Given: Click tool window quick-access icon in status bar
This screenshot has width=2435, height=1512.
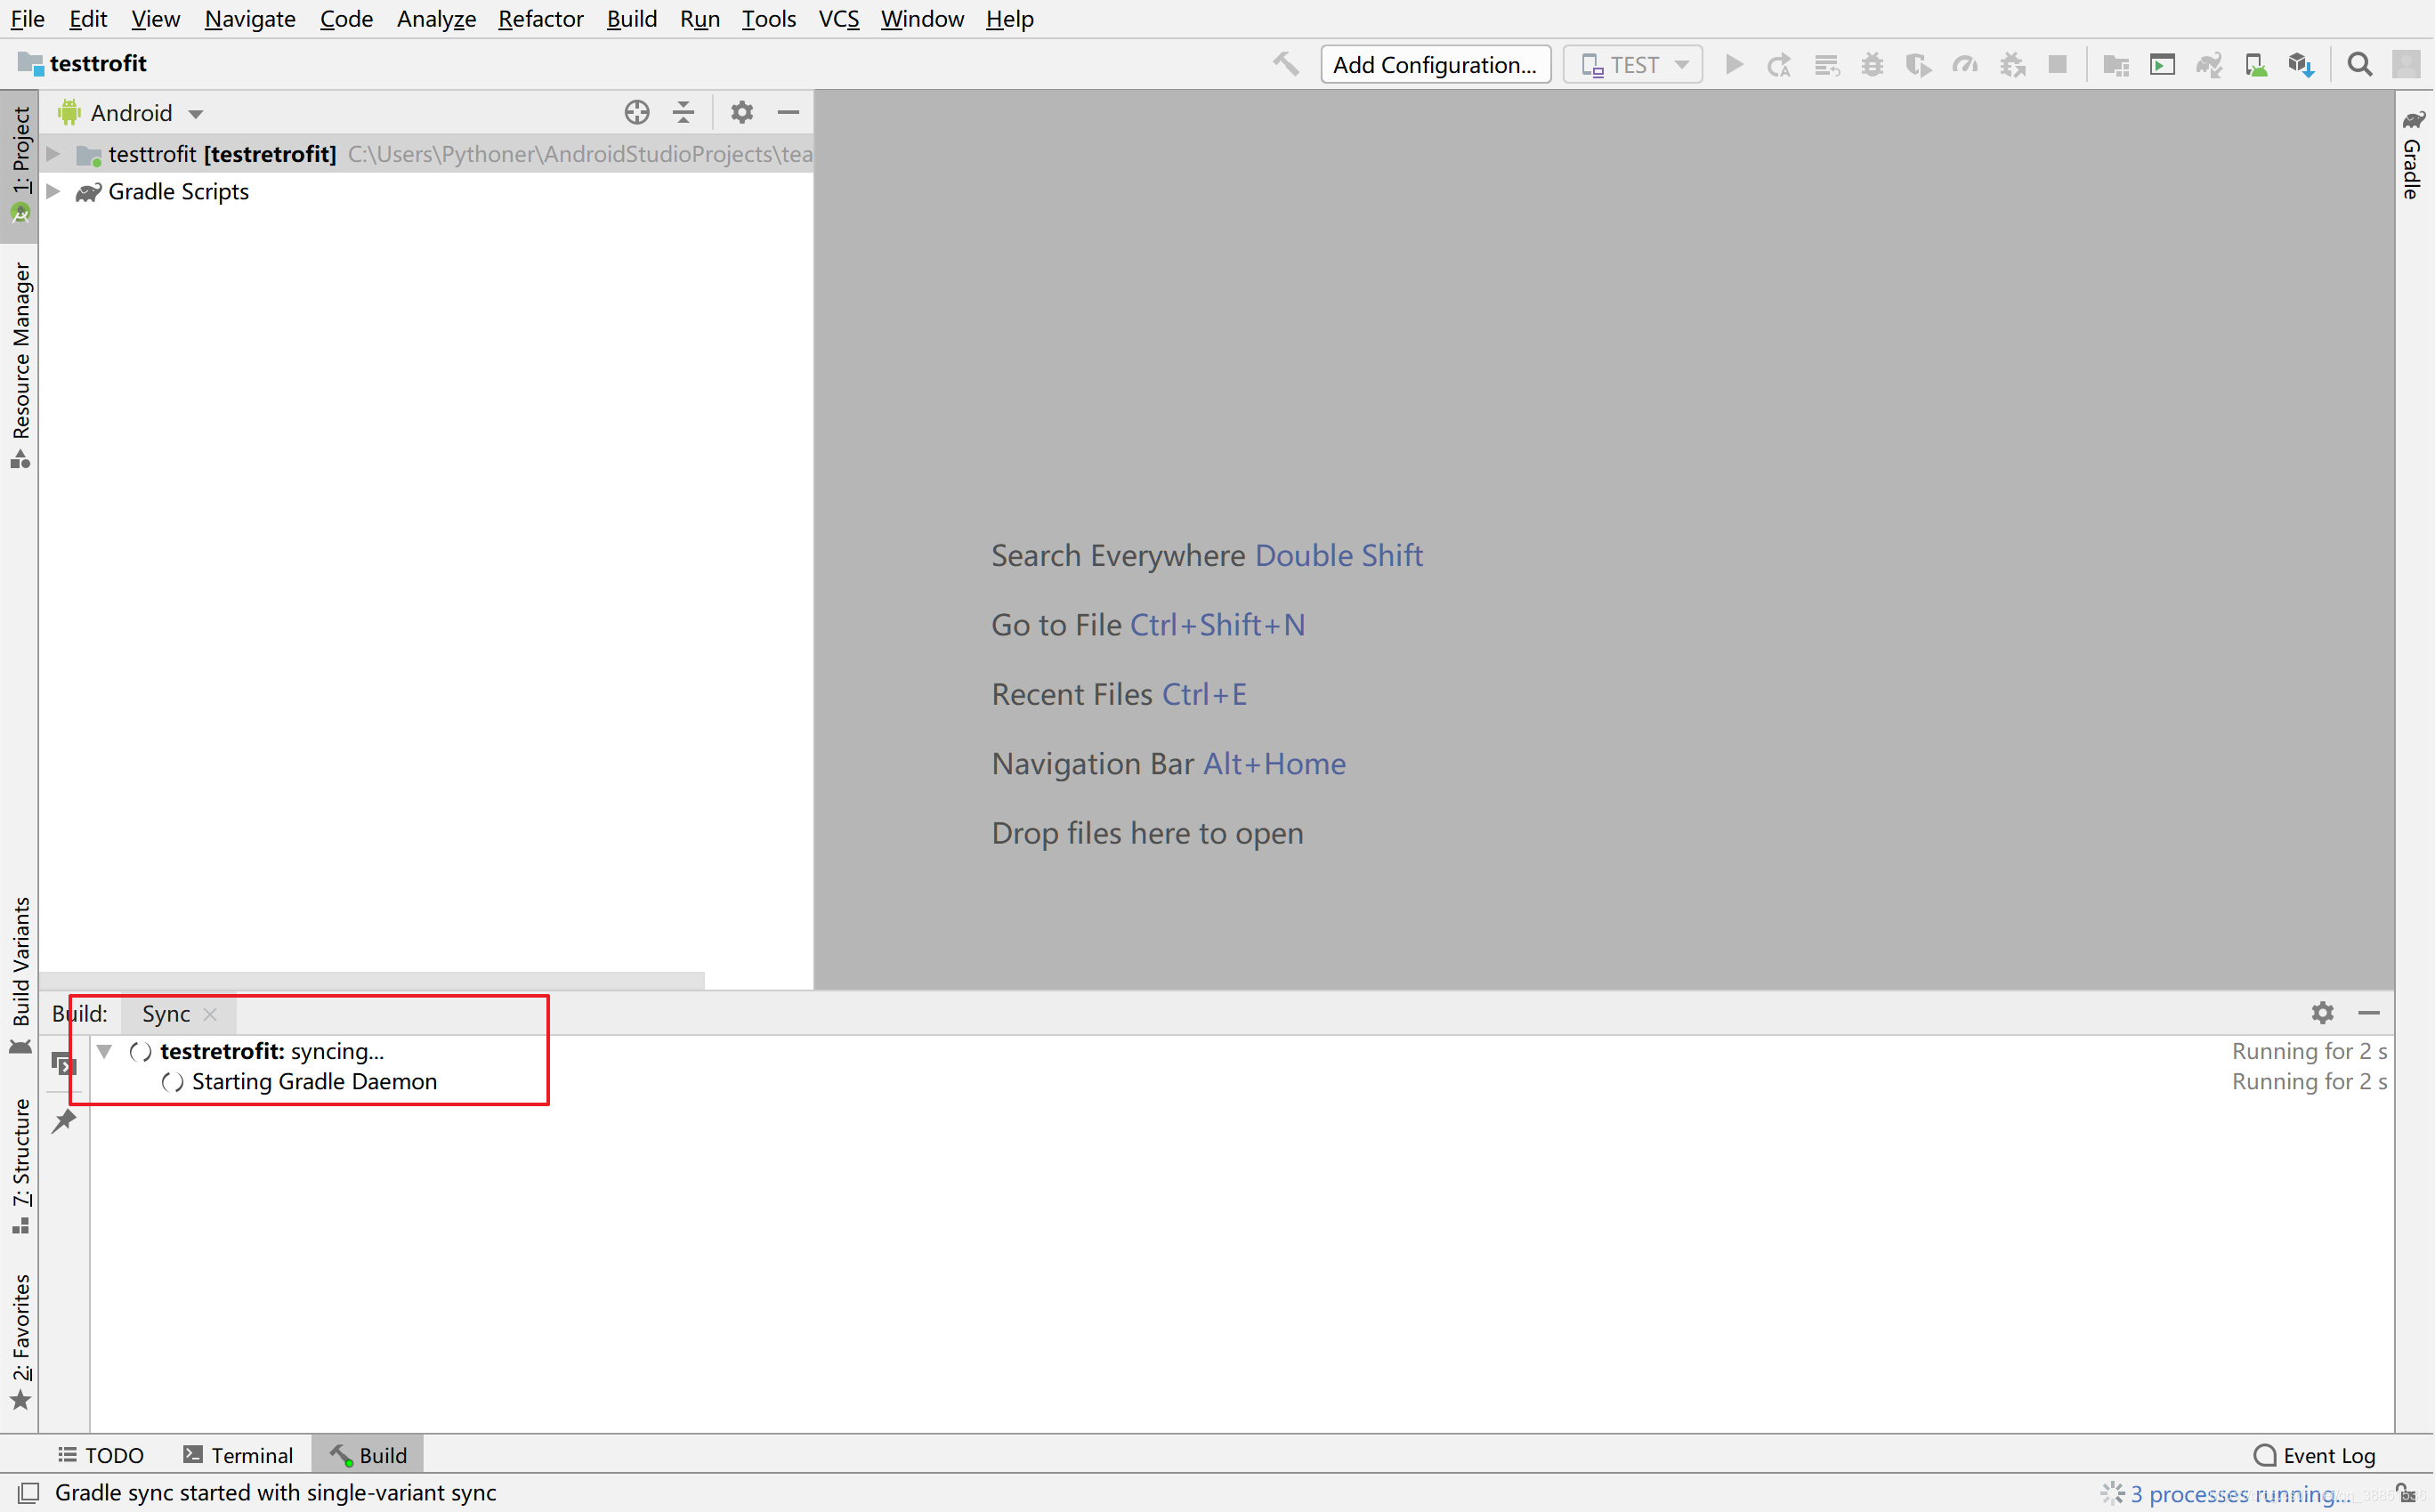Looking at the screenshot, I should point(28,1493).
